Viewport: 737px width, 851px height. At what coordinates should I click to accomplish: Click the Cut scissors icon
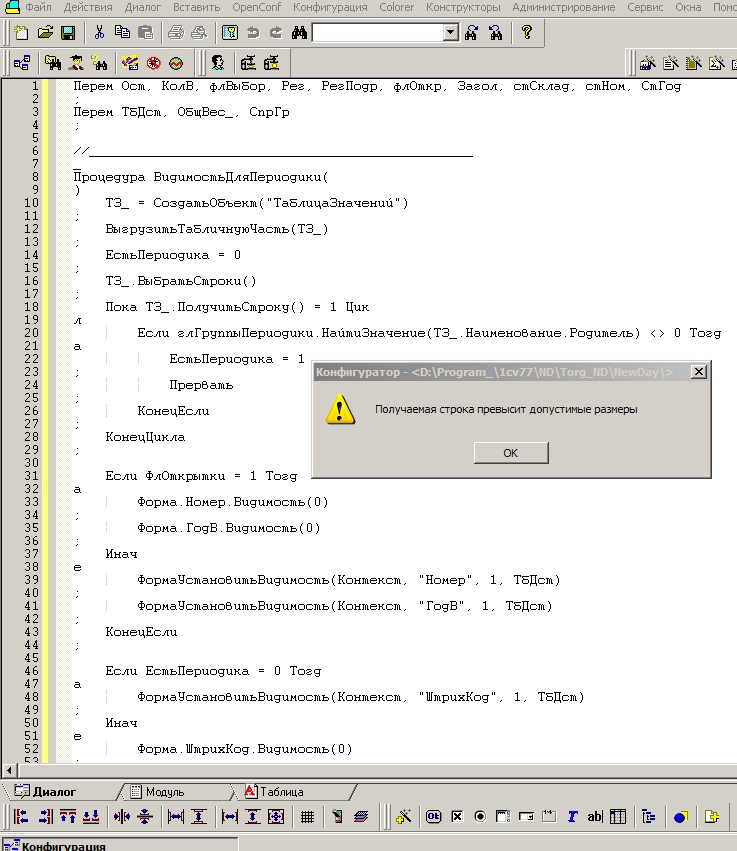click(x=99, y=33)
